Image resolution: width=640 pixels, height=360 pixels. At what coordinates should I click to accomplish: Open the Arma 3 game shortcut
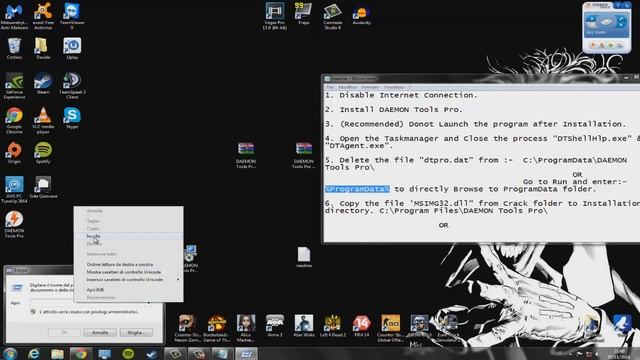pos(275,326)
